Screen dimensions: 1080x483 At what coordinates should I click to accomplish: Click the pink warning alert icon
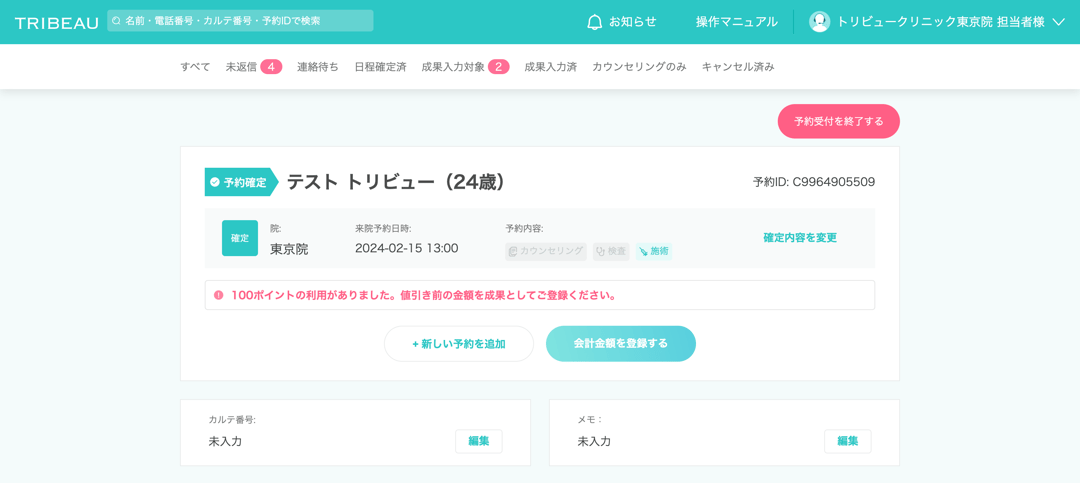point(219,295)
